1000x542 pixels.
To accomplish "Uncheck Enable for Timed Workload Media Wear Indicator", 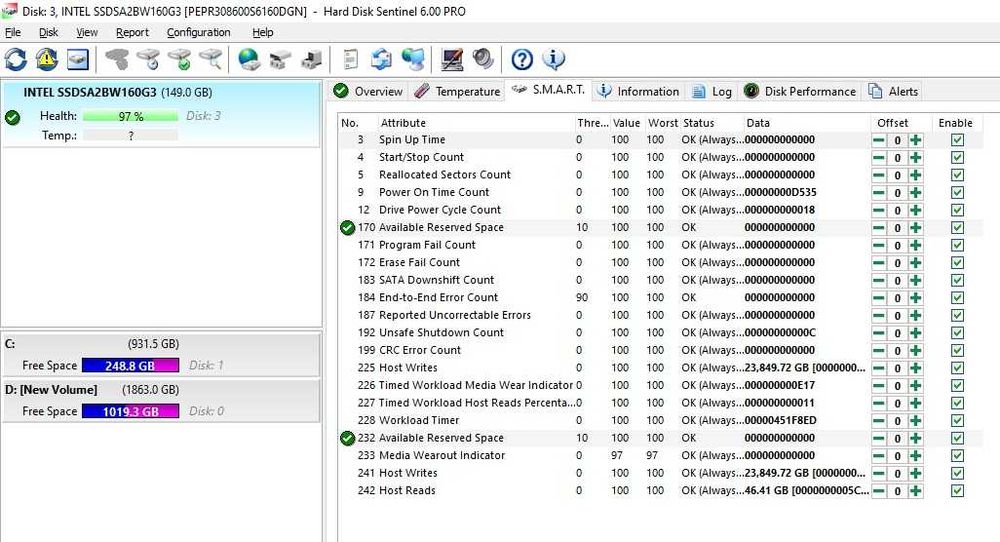I will point(957,386).
